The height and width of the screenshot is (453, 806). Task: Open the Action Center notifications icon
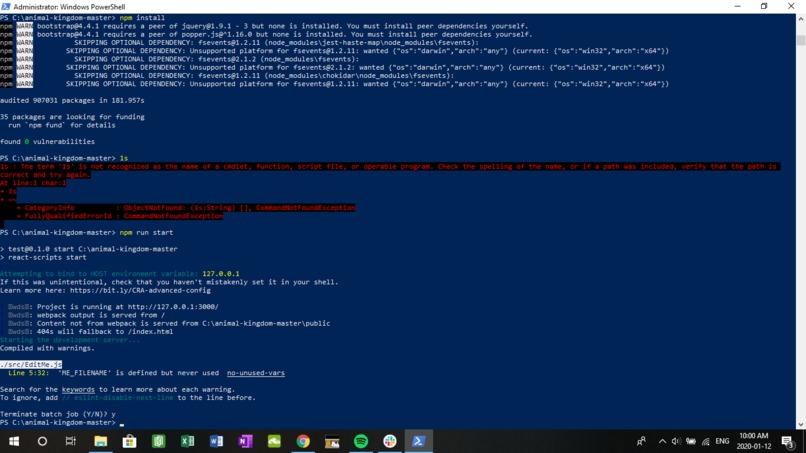[787, 441]
